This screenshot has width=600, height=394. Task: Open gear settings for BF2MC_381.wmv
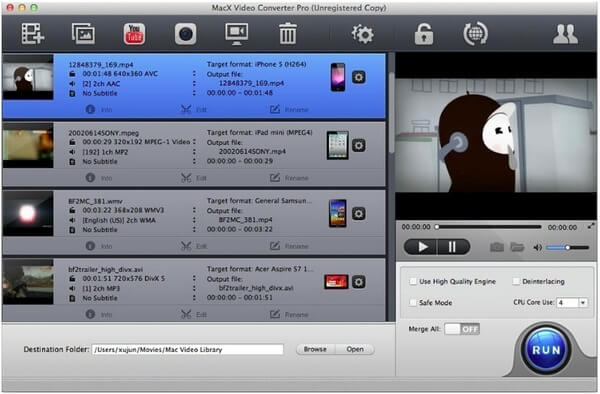click(359, 214)
